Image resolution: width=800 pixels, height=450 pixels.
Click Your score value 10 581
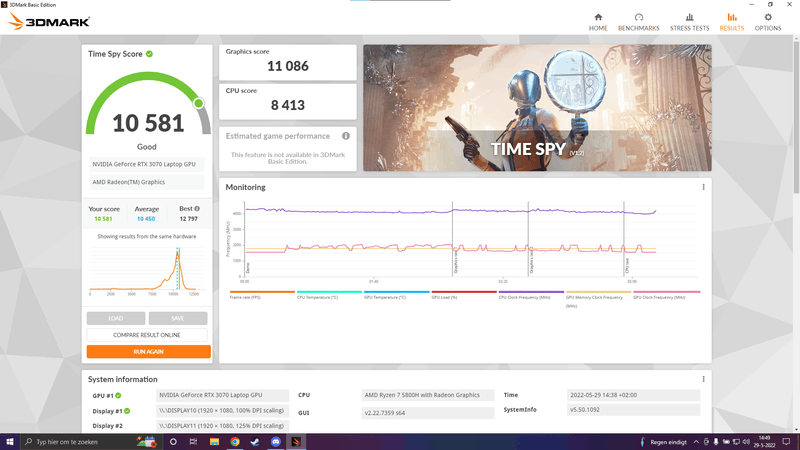coord(103,219)
